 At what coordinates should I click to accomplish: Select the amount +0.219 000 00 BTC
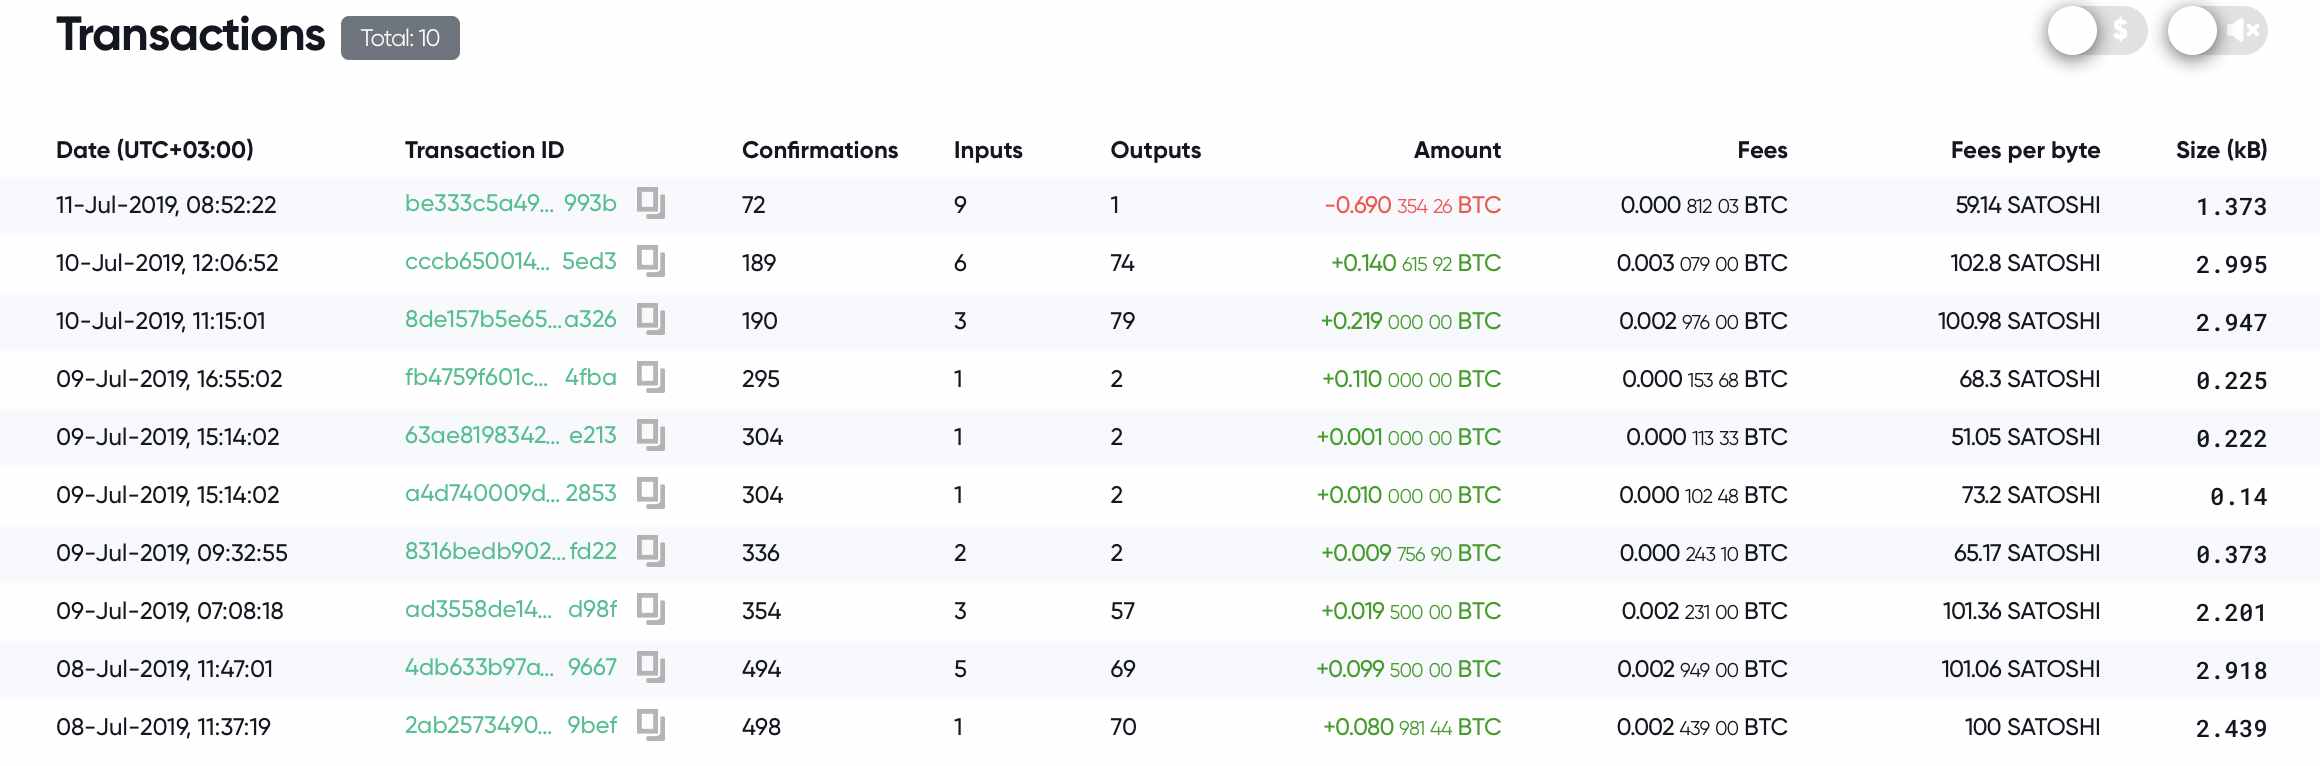1411,321
